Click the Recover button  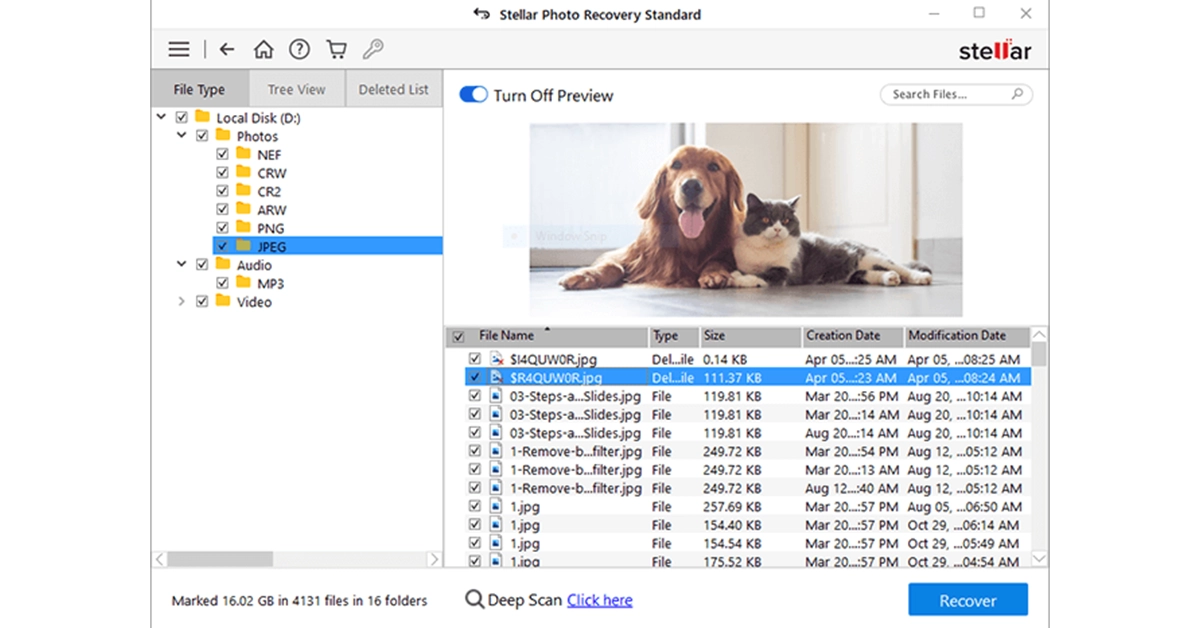click(x=968, y=600)
